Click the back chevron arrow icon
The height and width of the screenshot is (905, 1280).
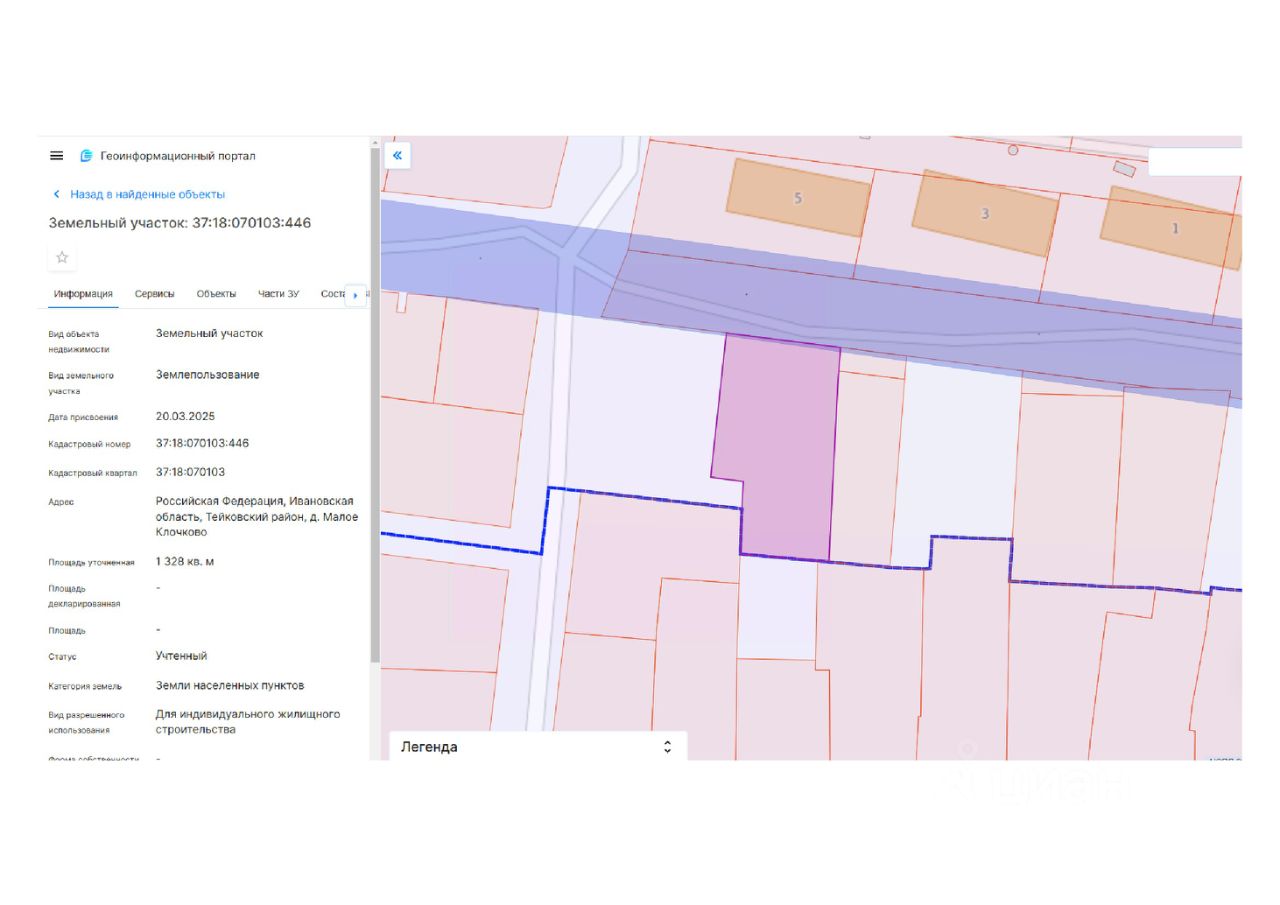[x=57, y=194]
